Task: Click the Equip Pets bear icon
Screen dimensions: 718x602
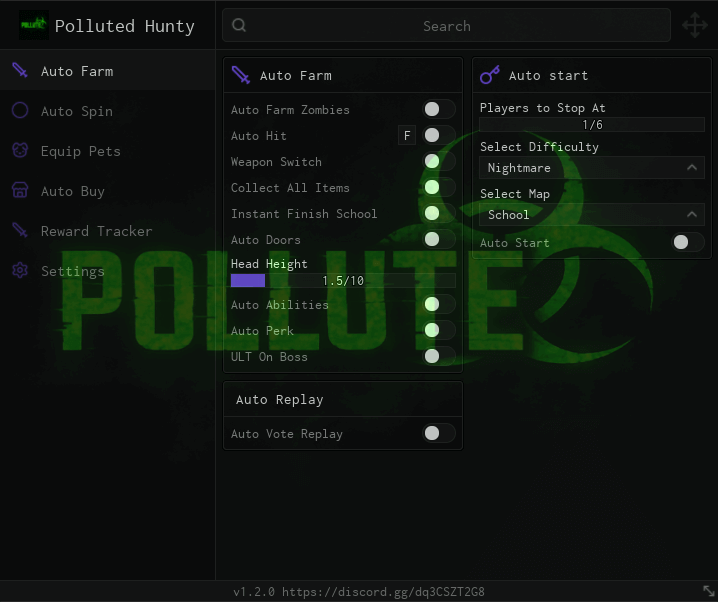Action: click(x=20, y=150)
